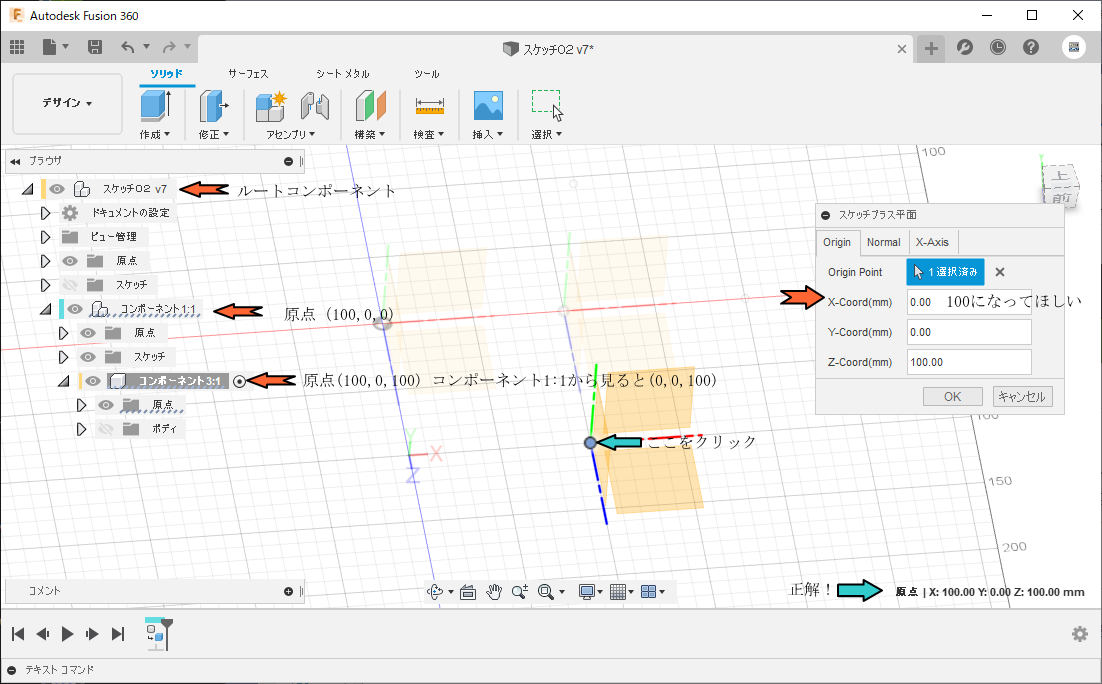Toggle visibility of root スケッチ02 v7

coord(57,189)
